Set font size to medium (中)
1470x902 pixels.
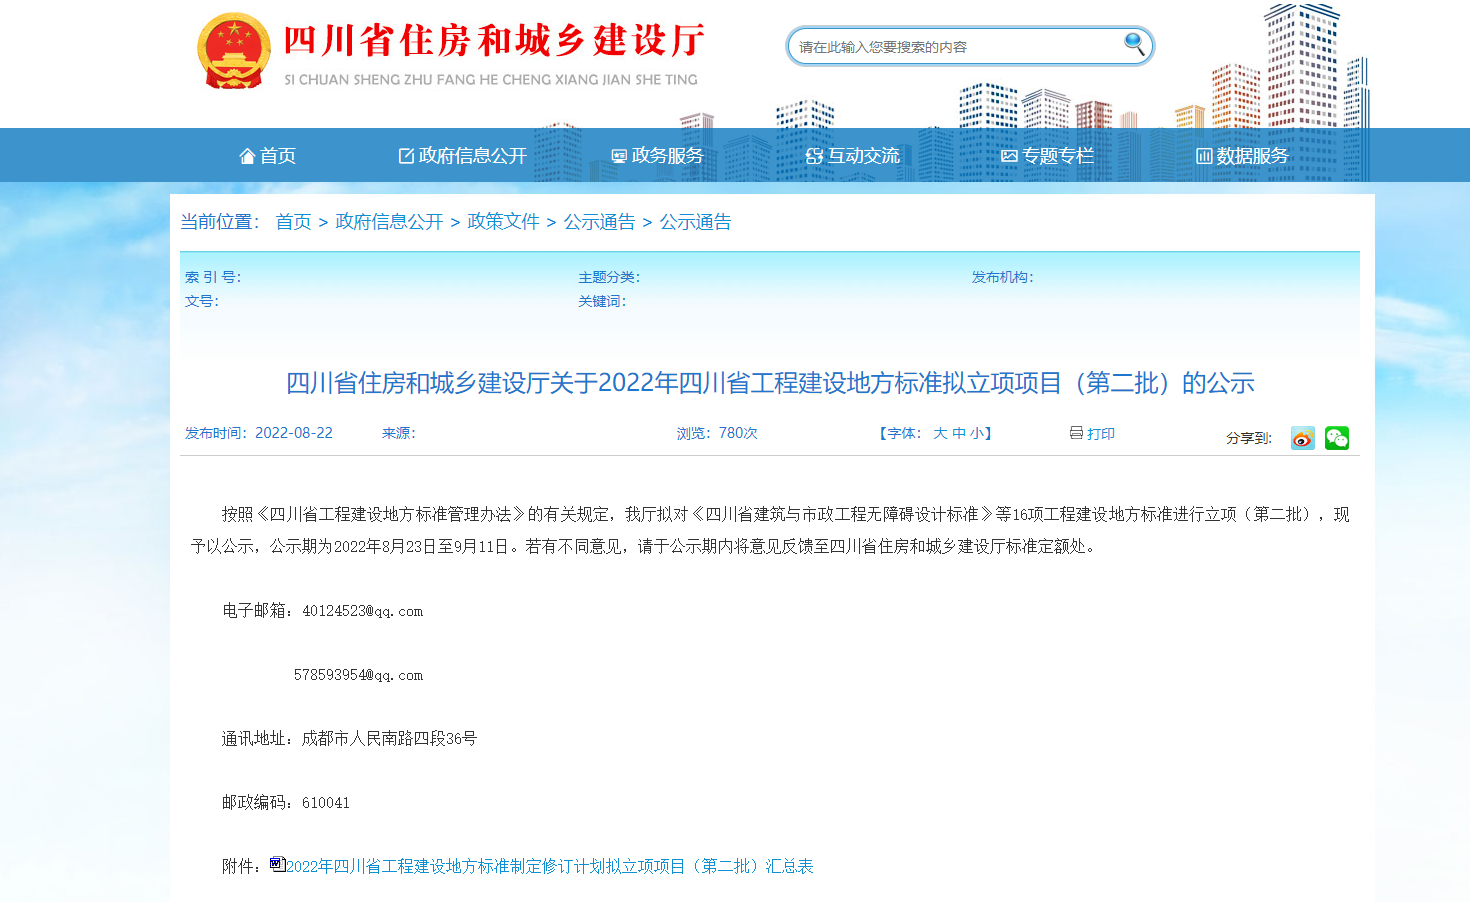click(x=959, y=433)
